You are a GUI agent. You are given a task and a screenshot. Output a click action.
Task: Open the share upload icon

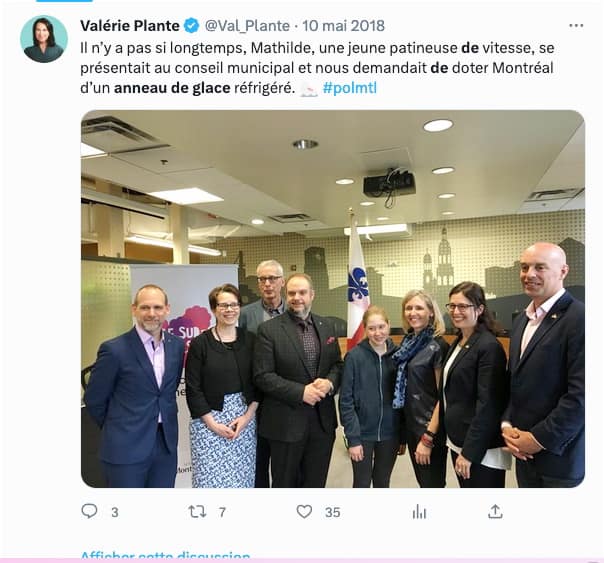(495, 511)
